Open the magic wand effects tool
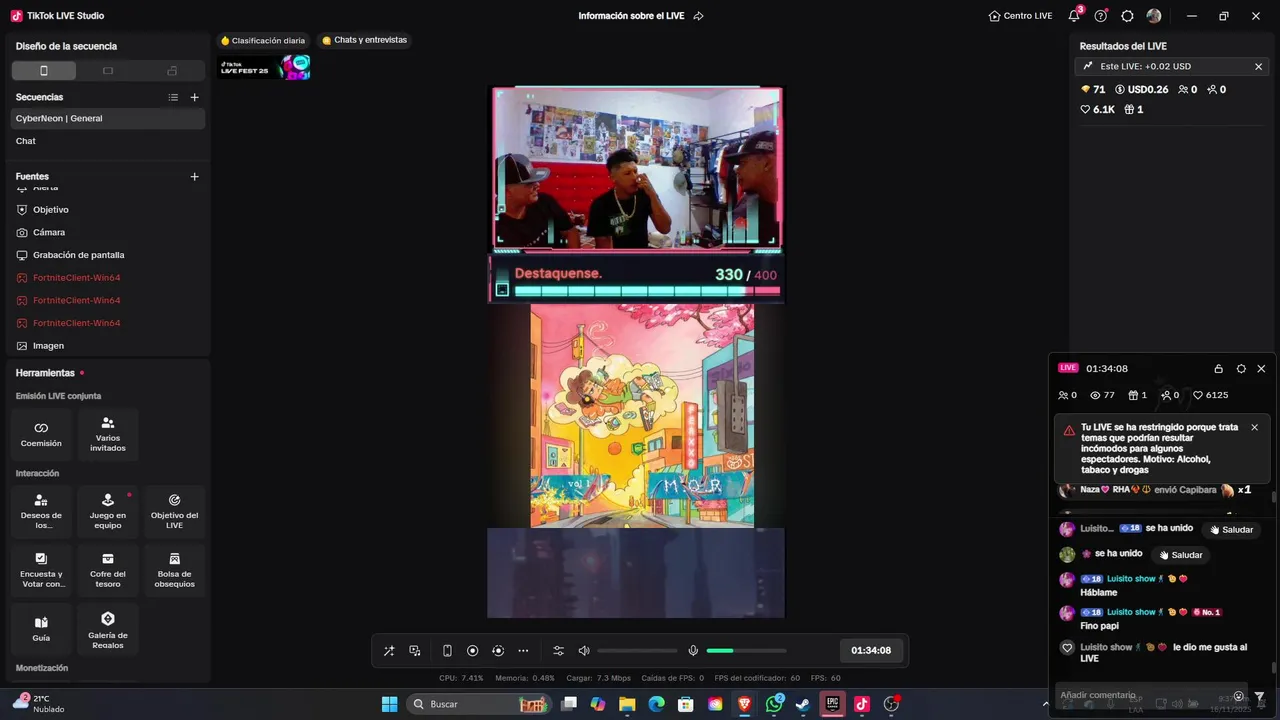 tap(389, 651)
